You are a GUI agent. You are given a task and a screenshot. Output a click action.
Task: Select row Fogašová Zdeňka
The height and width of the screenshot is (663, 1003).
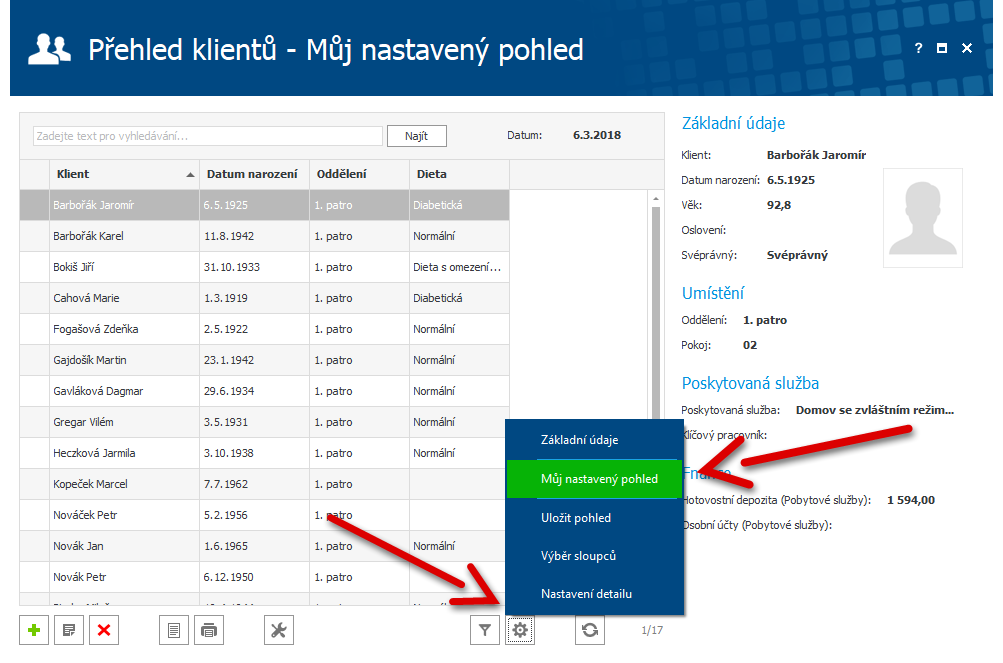264,329
